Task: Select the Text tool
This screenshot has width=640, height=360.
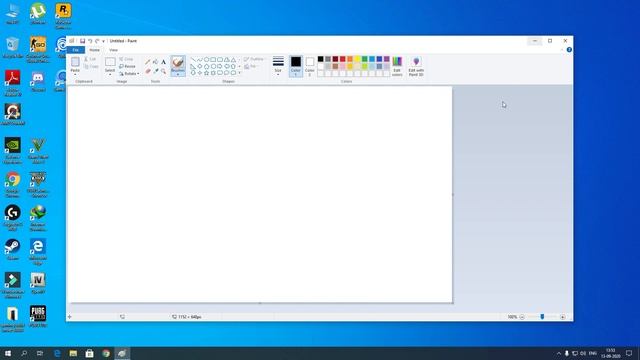Action: click(163, 62)
